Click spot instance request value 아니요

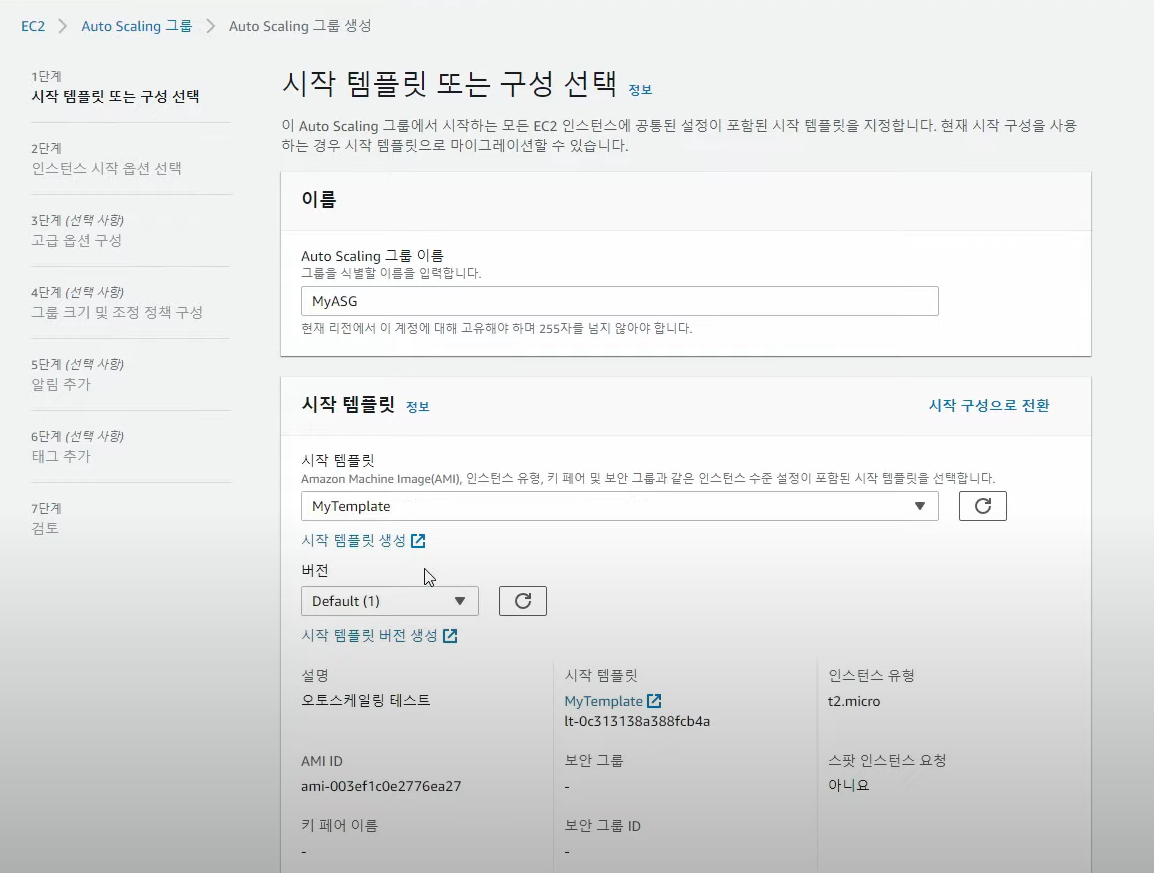coord(849,785)
